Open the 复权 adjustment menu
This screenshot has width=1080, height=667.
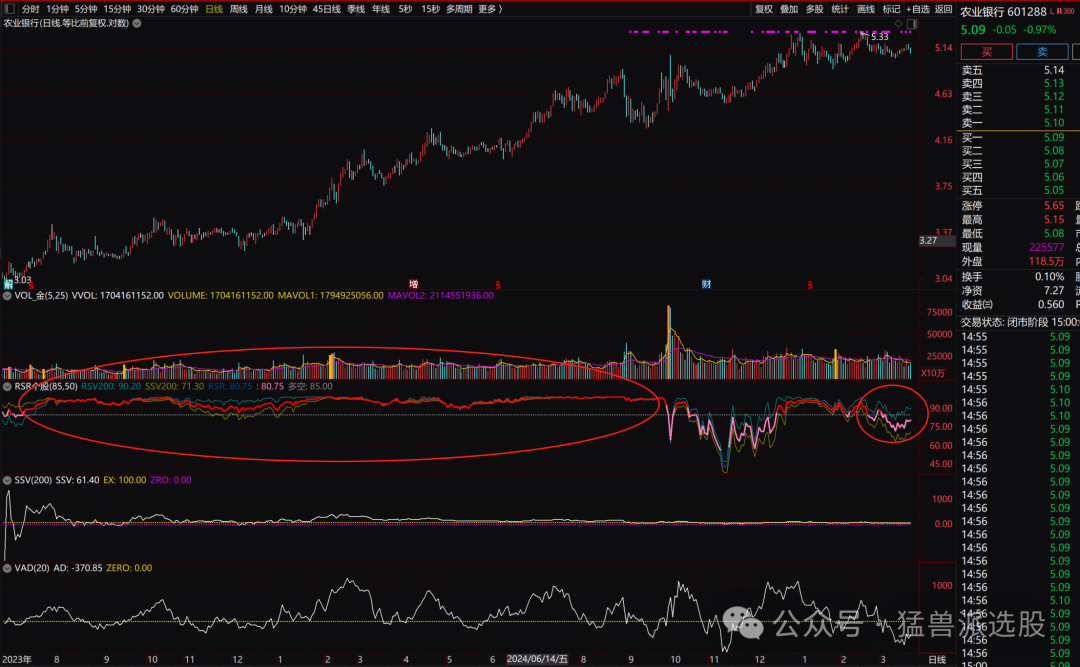click(764, 9)
